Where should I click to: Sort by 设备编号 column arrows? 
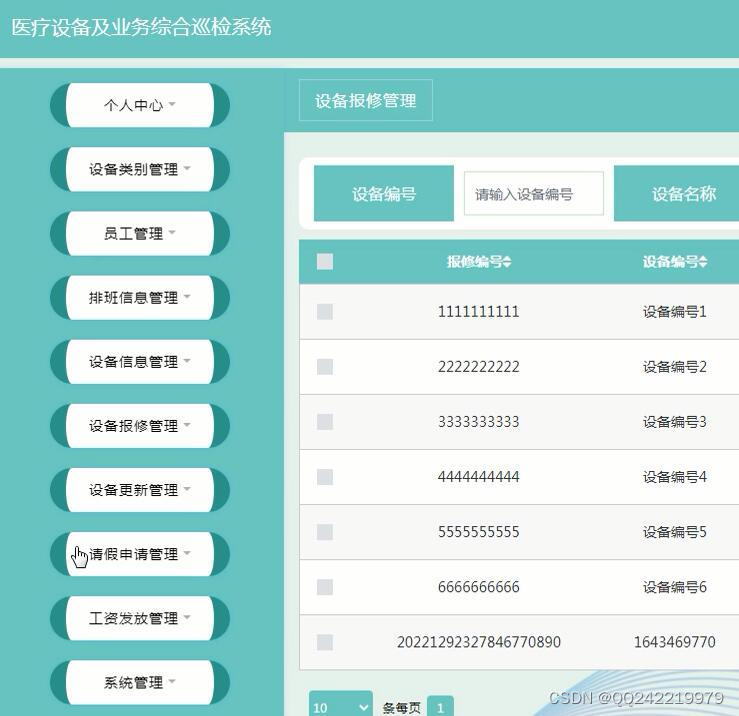point(703,262)
